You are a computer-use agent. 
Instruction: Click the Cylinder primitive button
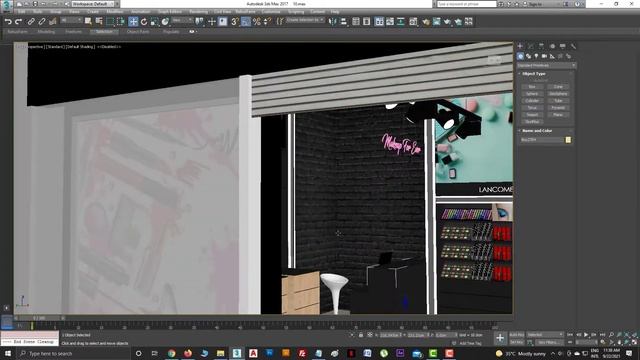tap(532, 100)
